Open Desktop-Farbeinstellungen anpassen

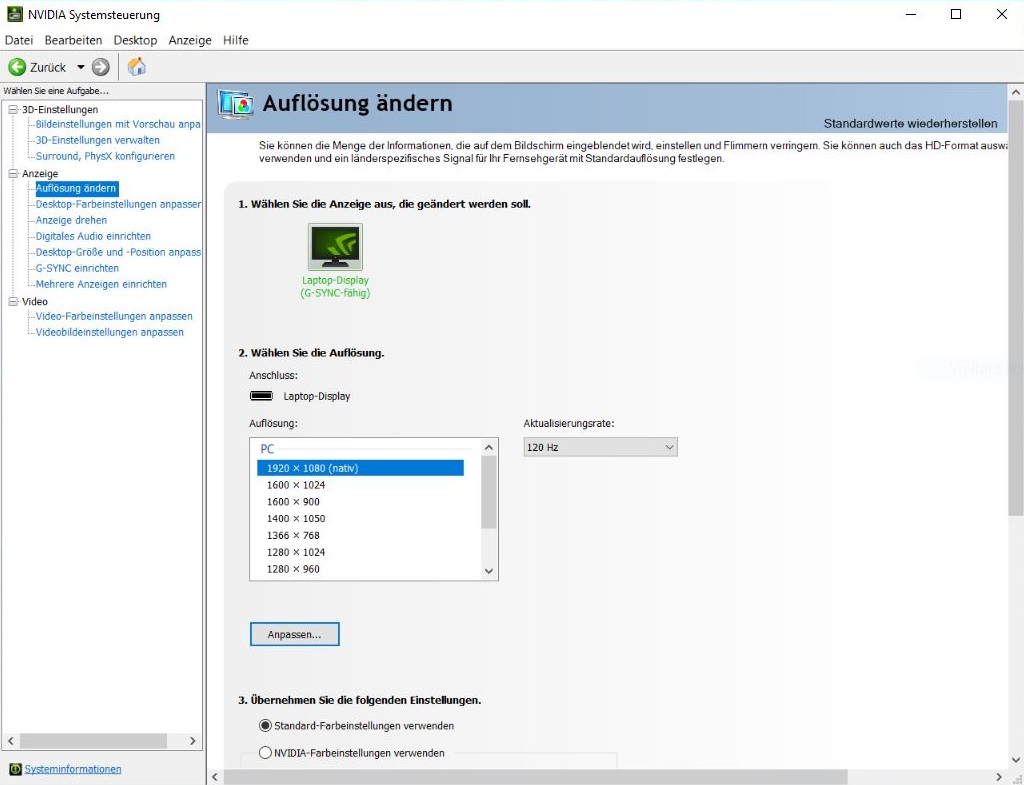point(118,204)
